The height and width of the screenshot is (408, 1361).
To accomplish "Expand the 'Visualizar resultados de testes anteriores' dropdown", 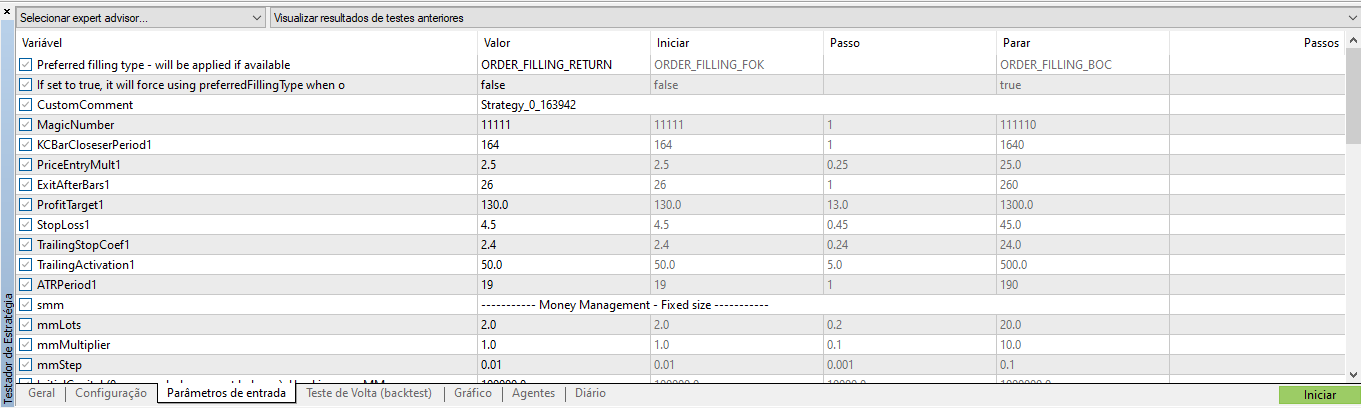I will point(815,18).
